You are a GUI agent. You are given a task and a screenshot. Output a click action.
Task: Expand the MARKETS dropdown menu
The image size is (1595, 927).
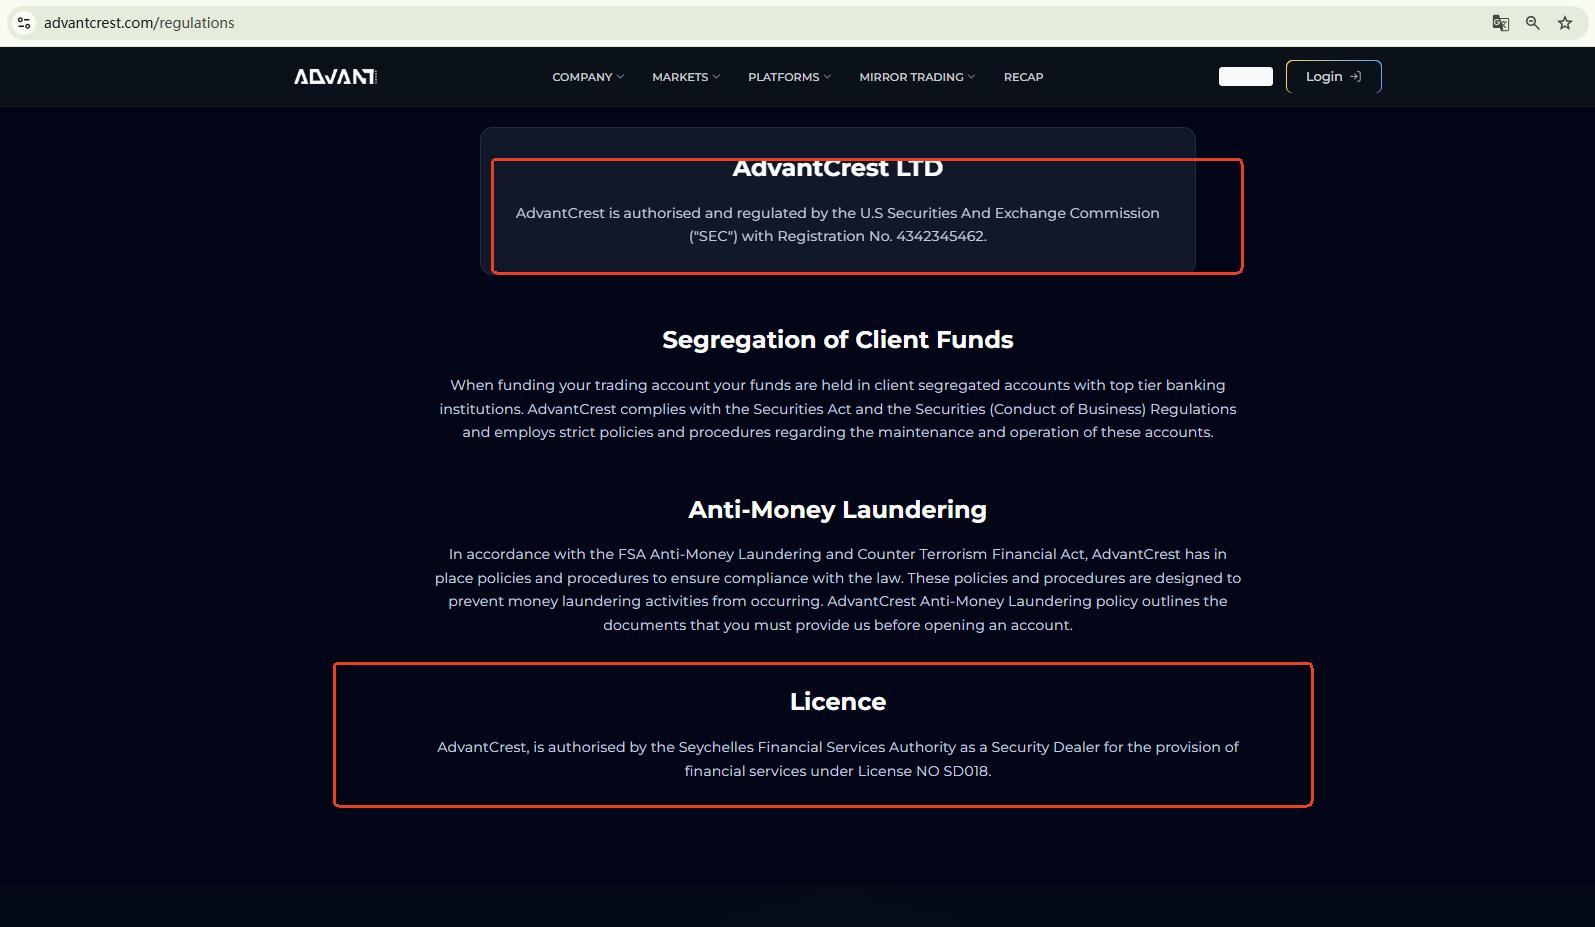pos(686,77)
